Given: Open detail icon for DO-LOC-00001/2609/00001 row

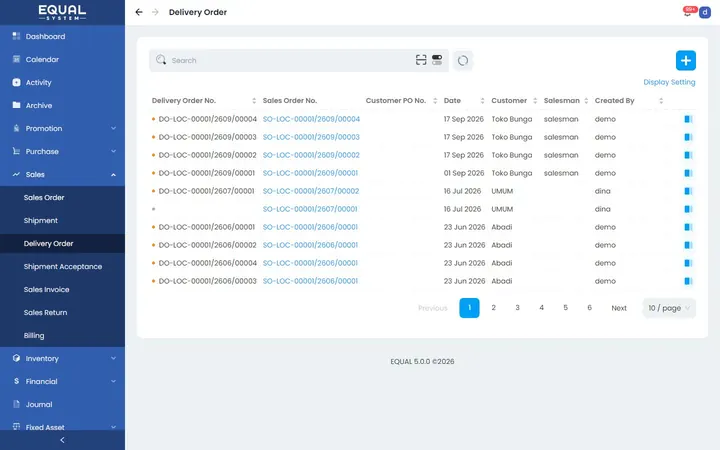Looking at the screenshot, I should click(x=688, y=173).
